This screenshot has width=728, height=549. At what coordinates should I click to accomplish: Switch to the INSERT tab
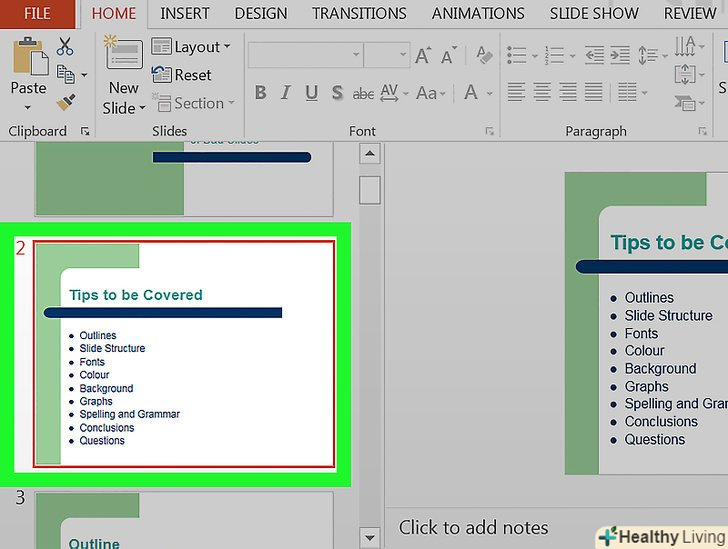click(x=185, y=14)
